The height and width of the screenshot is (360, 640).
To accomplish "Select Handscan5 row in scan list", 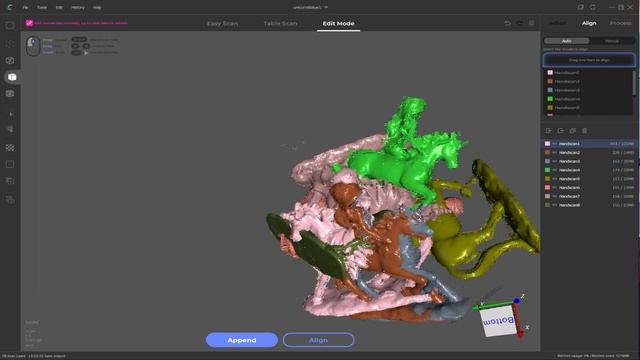I will click(589, 179).
